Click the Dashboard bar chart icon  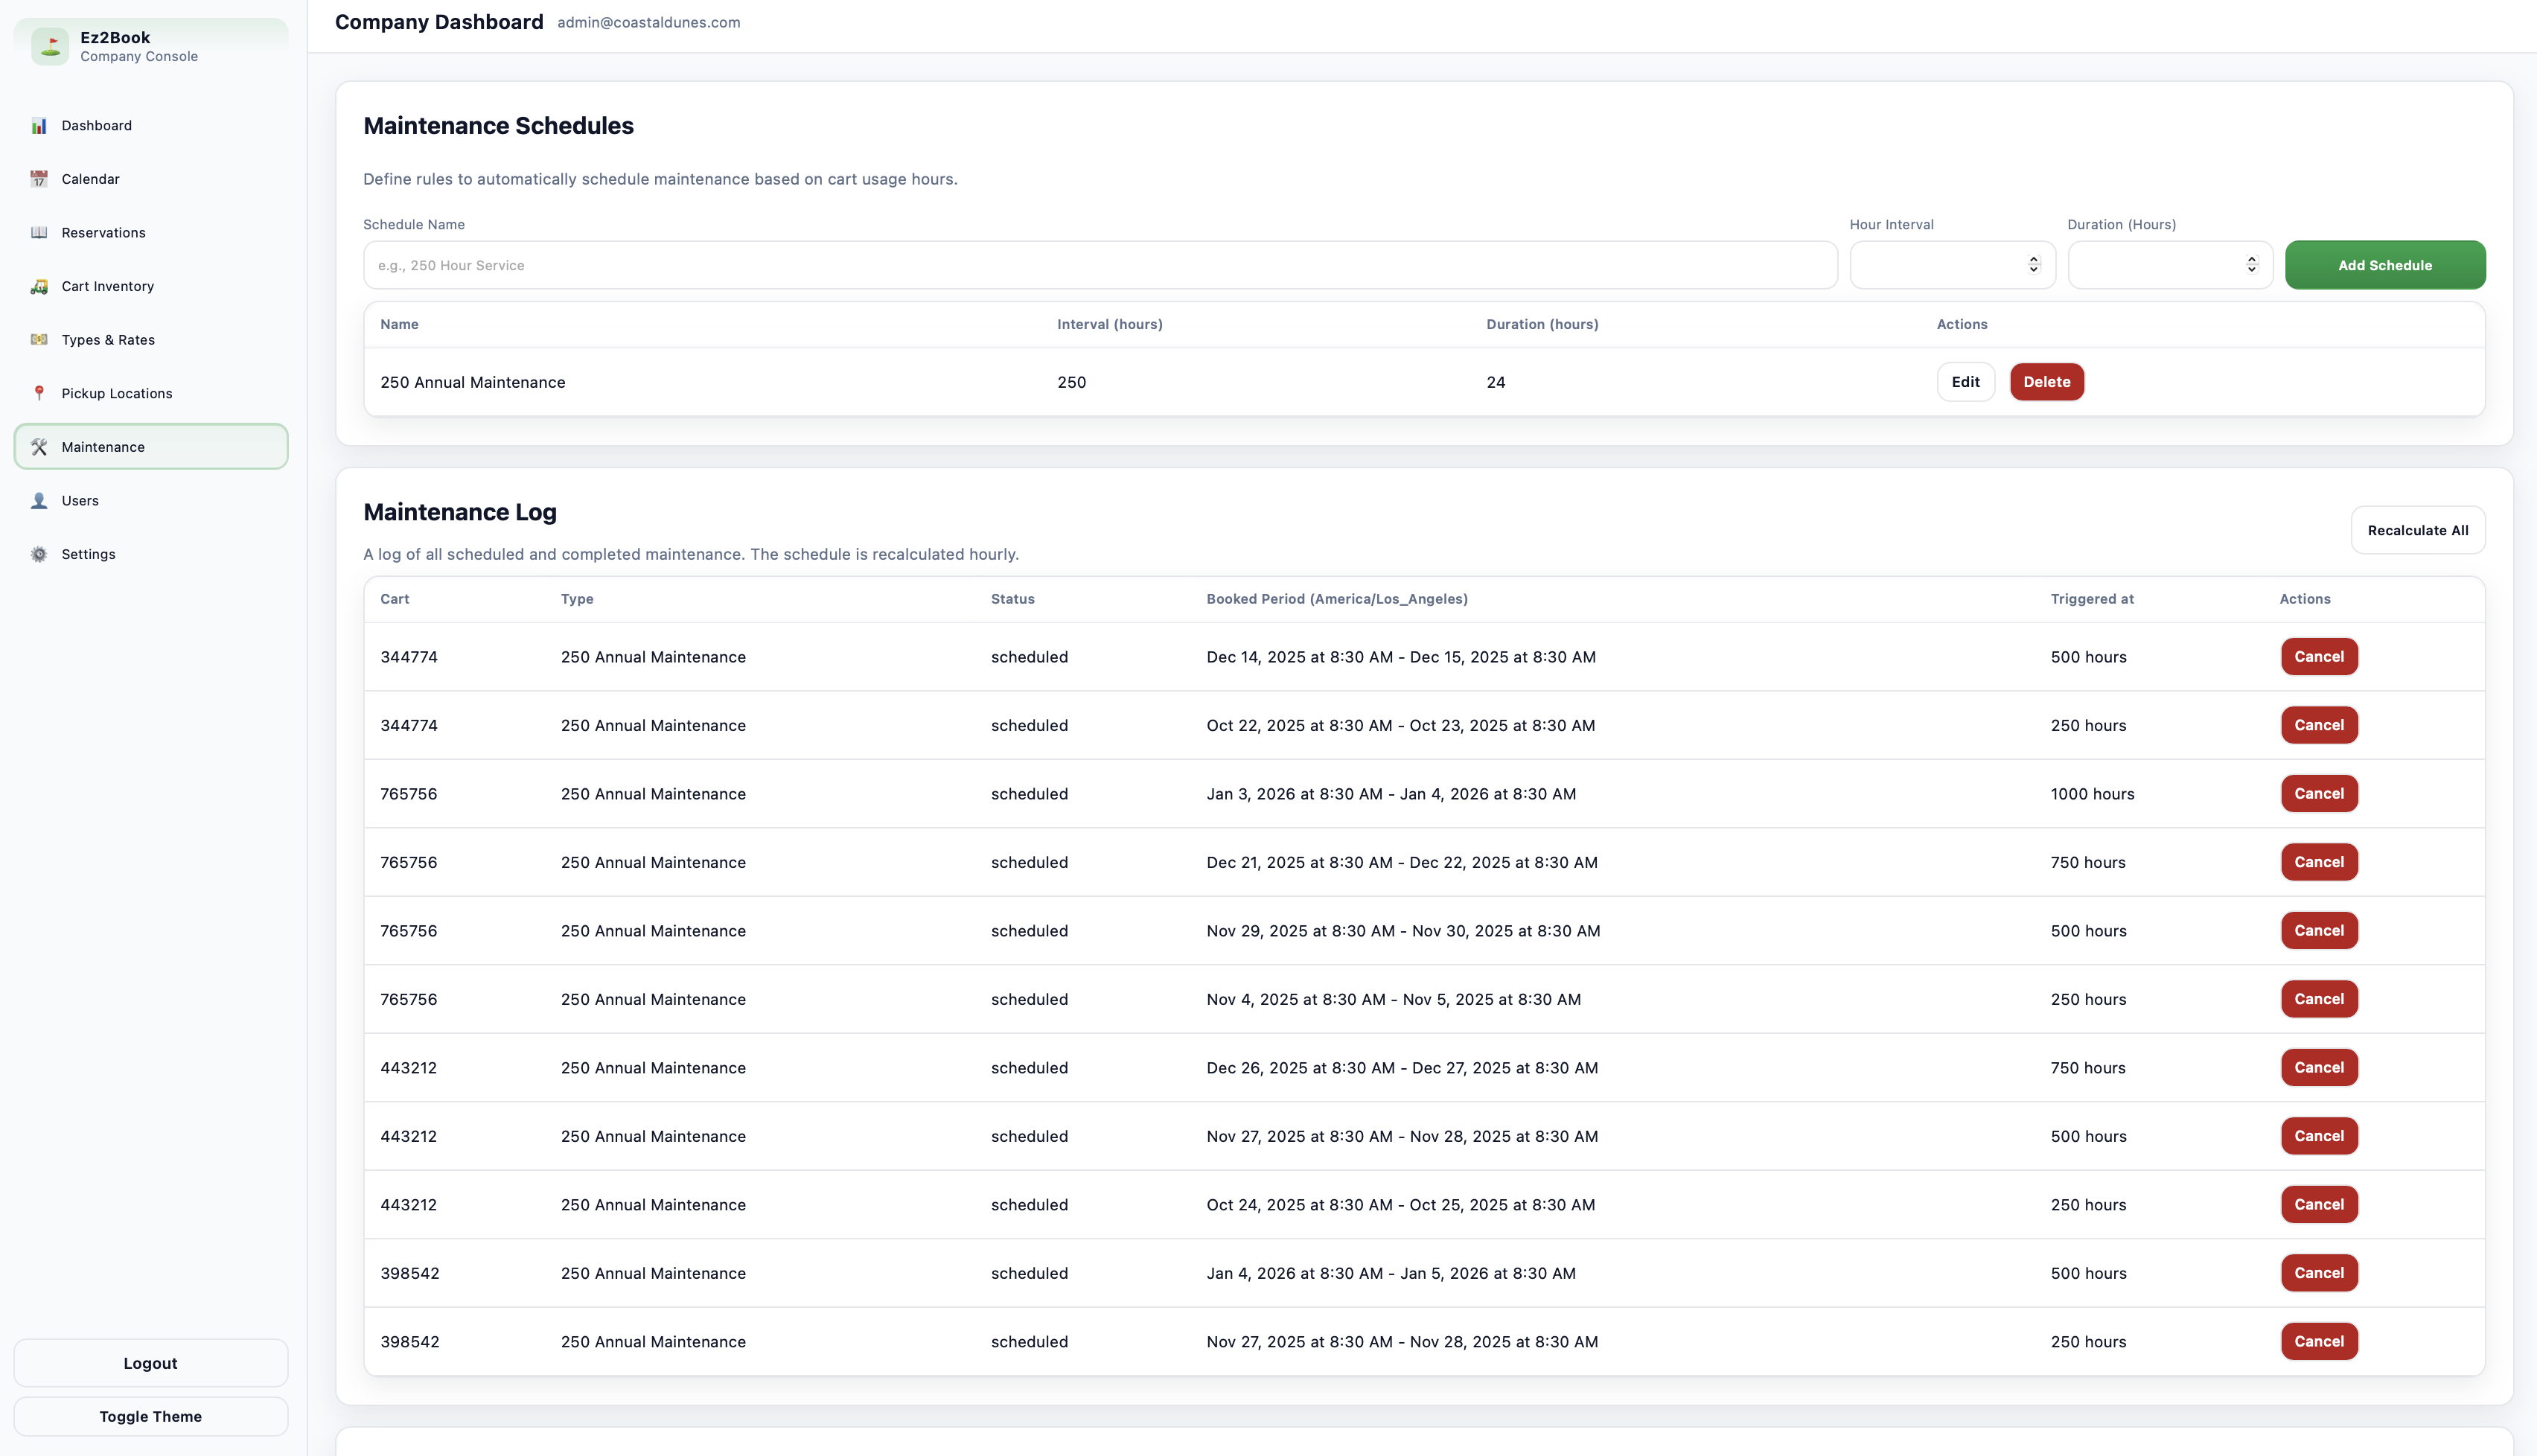39,126
